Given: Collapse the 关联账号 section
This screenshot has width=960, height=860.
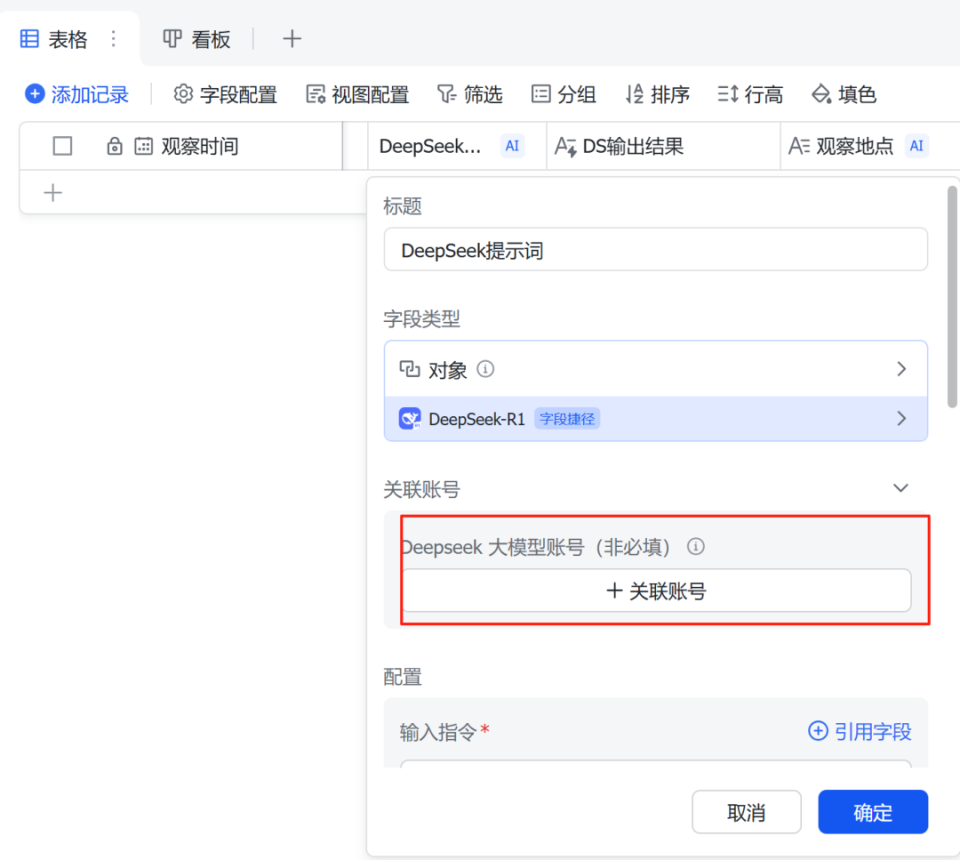Looking at the screenshot, I should click(901, 488).
